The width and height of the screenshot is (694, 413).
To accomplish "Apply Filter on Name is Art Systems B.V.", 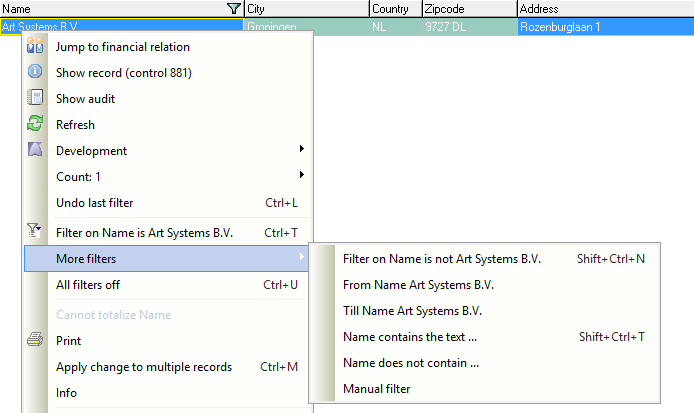I will click(x=168, y=233).
